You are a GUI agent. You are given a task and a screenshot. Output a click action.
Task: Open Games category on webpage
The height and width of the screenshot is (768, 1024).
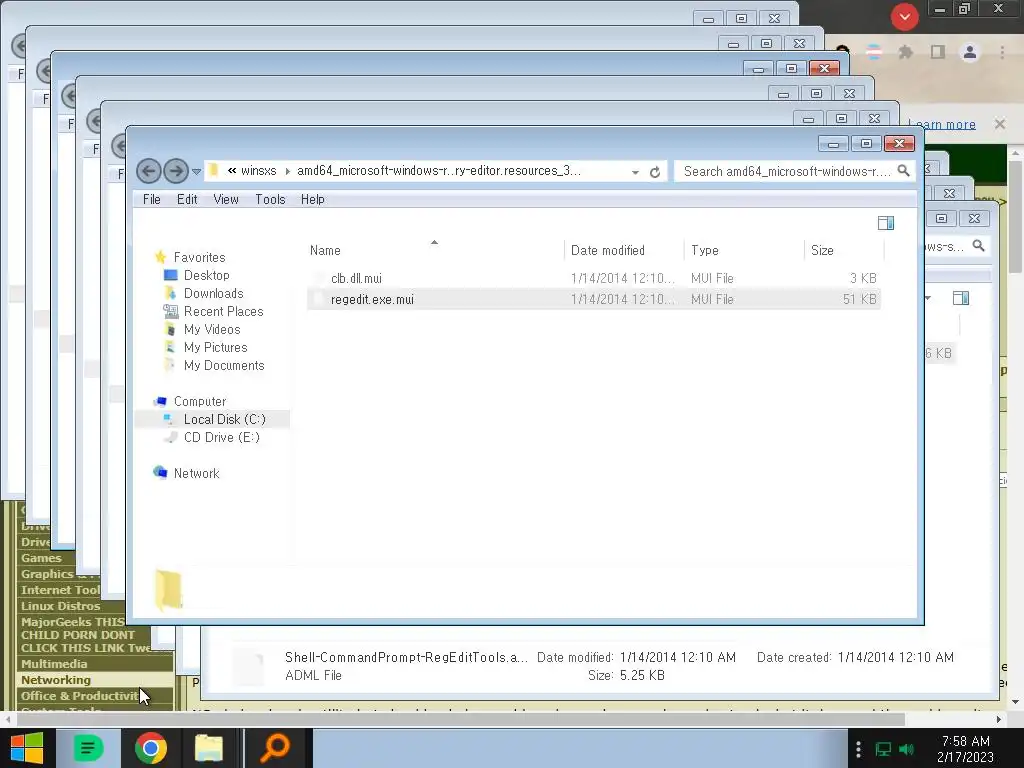41,558
